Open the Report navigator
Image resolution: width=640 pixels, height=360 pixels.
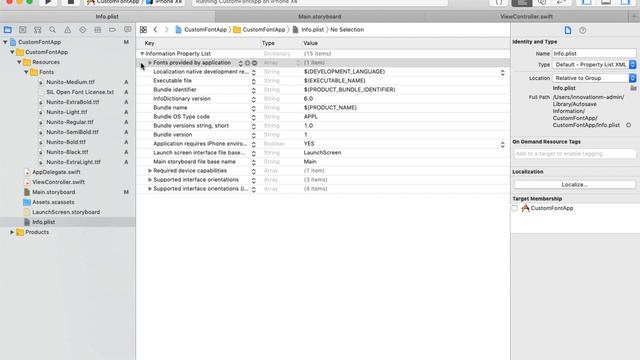point(127,30)
